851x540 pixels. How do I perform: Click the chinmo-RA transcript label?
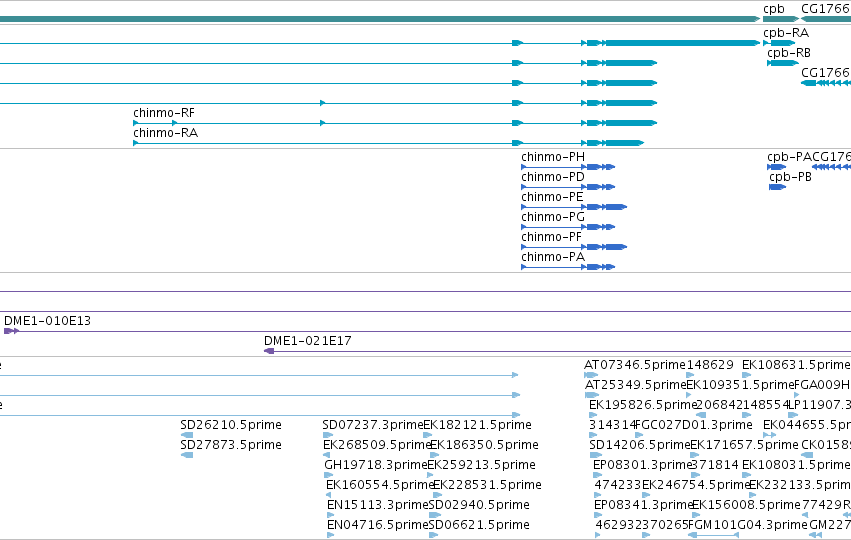pos(166,133)
